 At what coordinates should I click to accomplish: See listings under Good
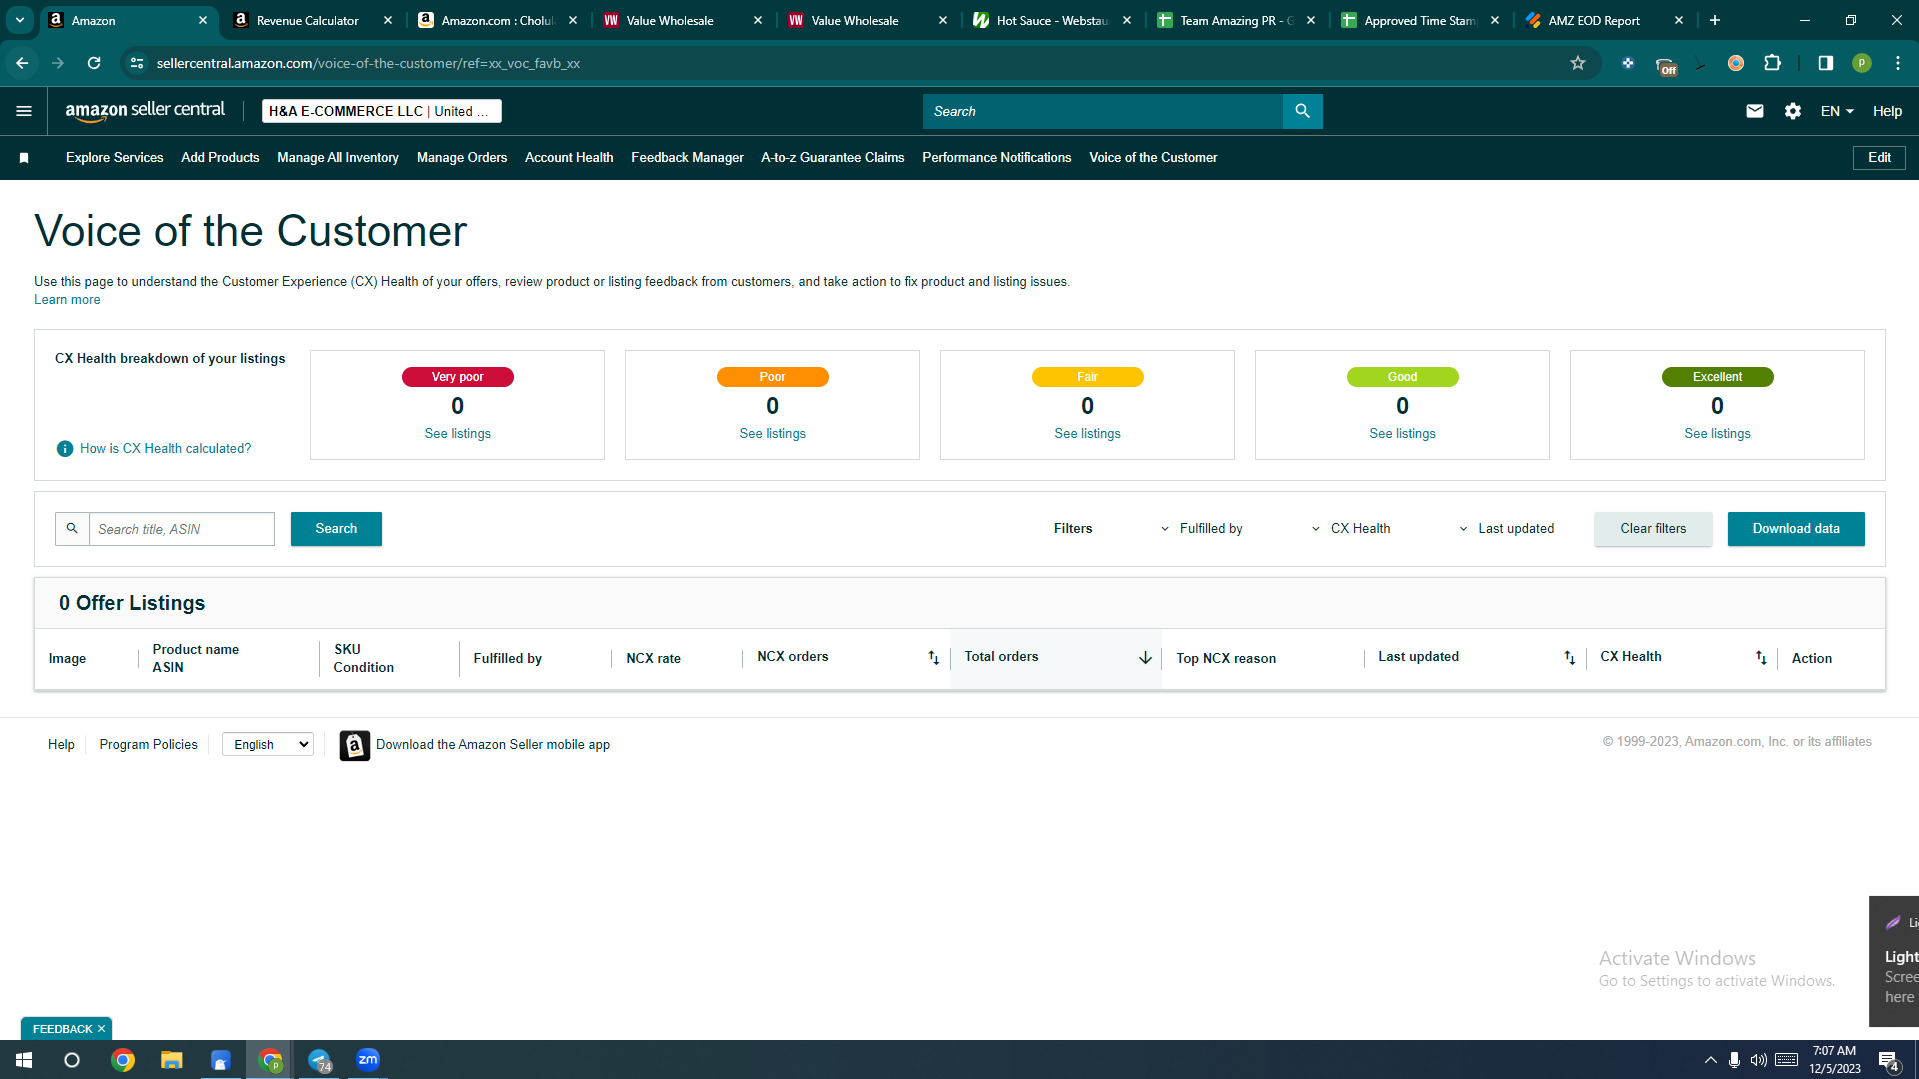pos(1402,434)
